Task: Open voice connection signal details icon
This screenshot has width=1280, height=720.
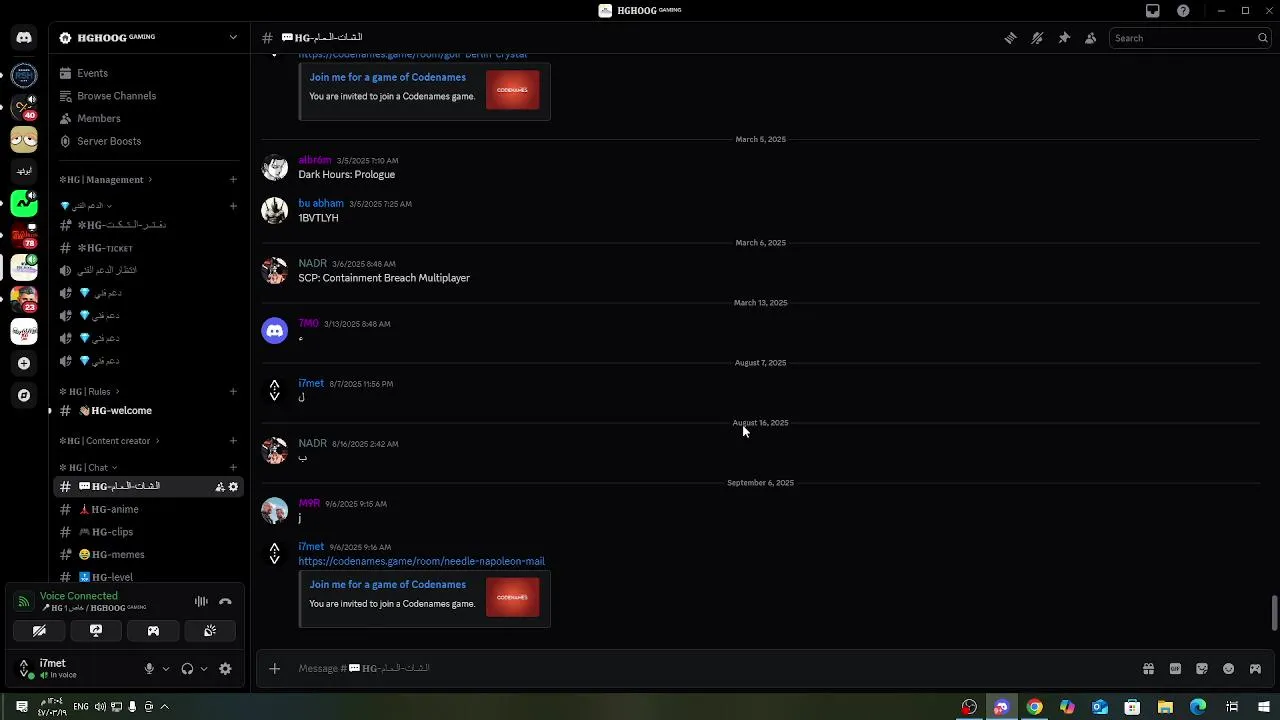Action: click(24, 602)
